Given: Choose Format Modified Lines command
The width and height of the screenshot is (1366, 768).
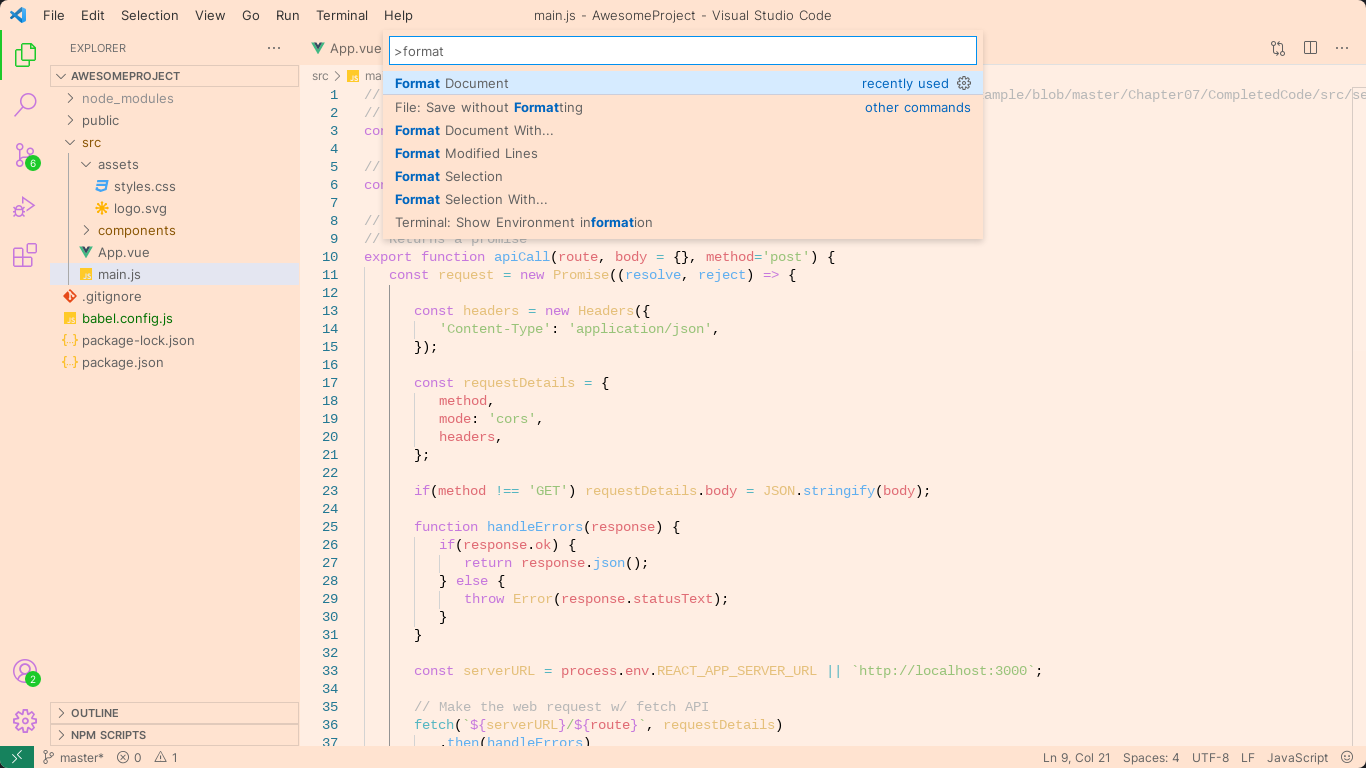Looking at the screenshot, I should pos(683,153).
